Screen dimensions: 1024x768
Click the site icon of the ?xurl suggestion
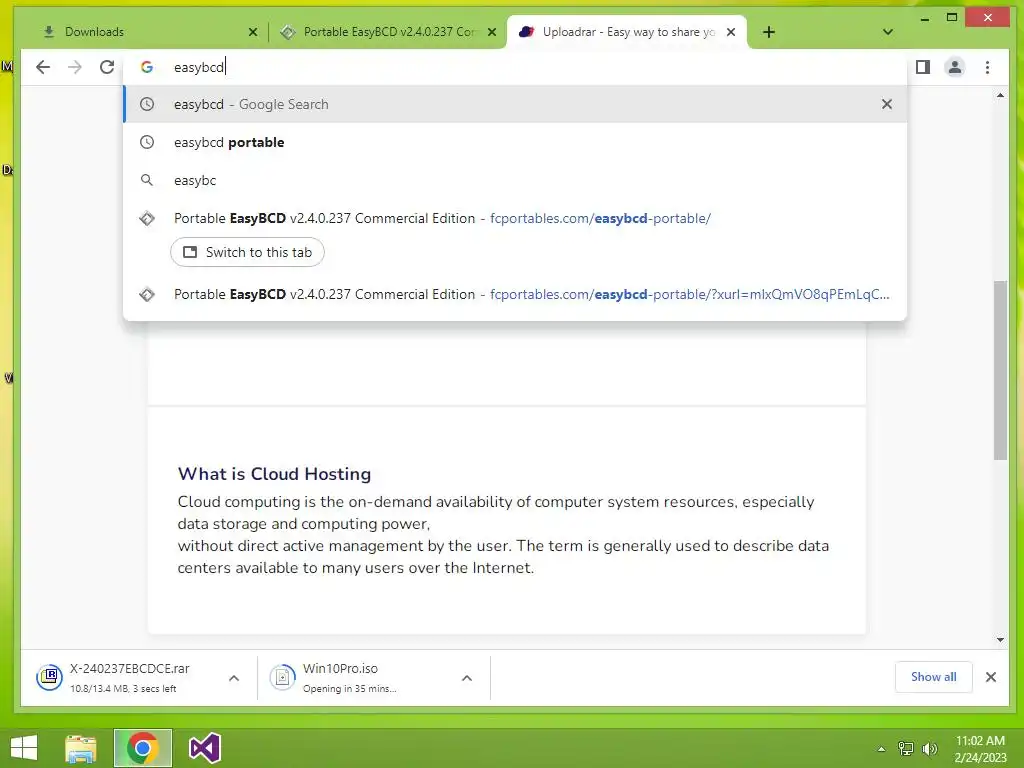pos(147,295)
